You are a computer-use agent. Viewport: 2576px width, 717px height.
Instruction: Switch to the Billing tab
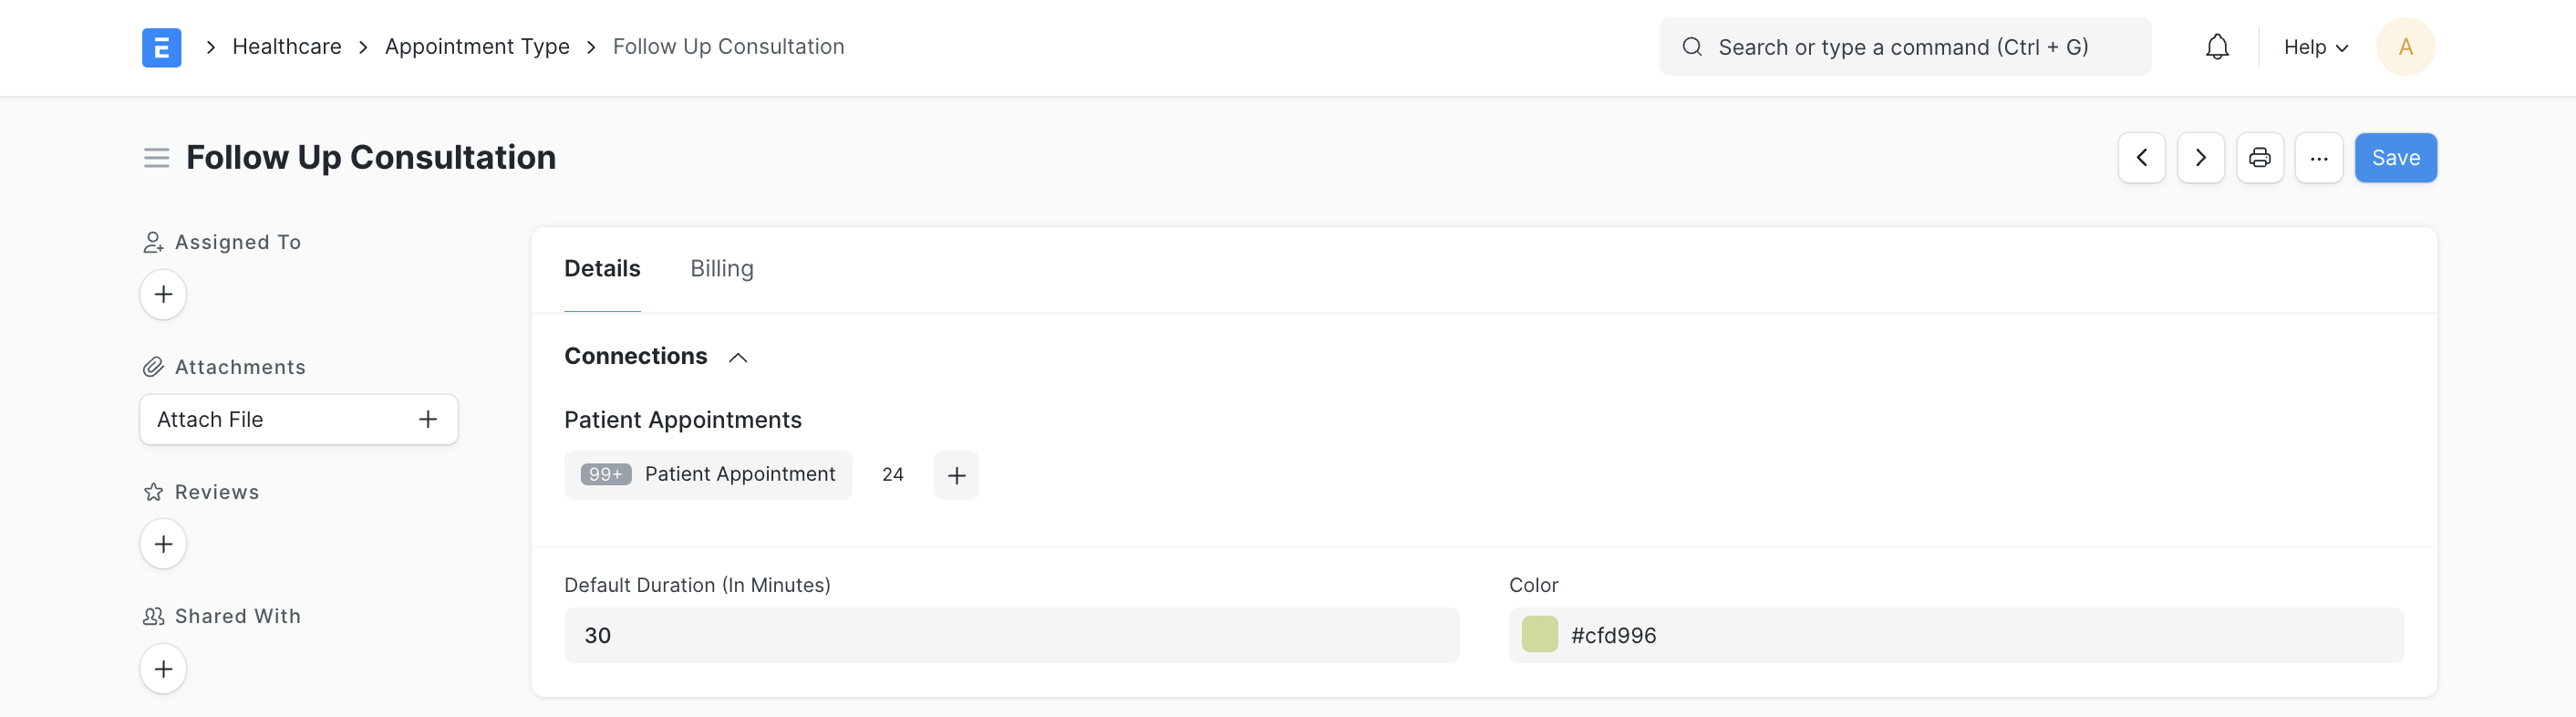click(721, 269)
